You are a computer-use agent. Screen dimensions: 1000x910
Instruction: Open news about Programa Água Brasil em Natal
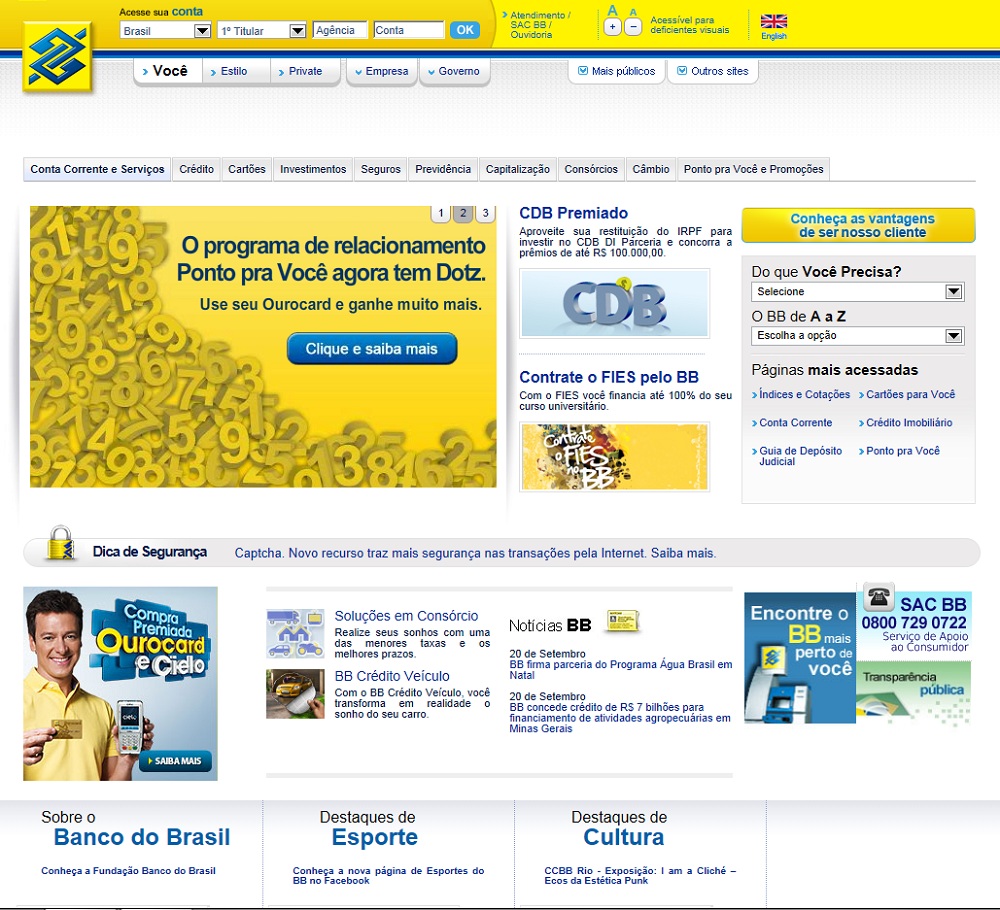621,670
